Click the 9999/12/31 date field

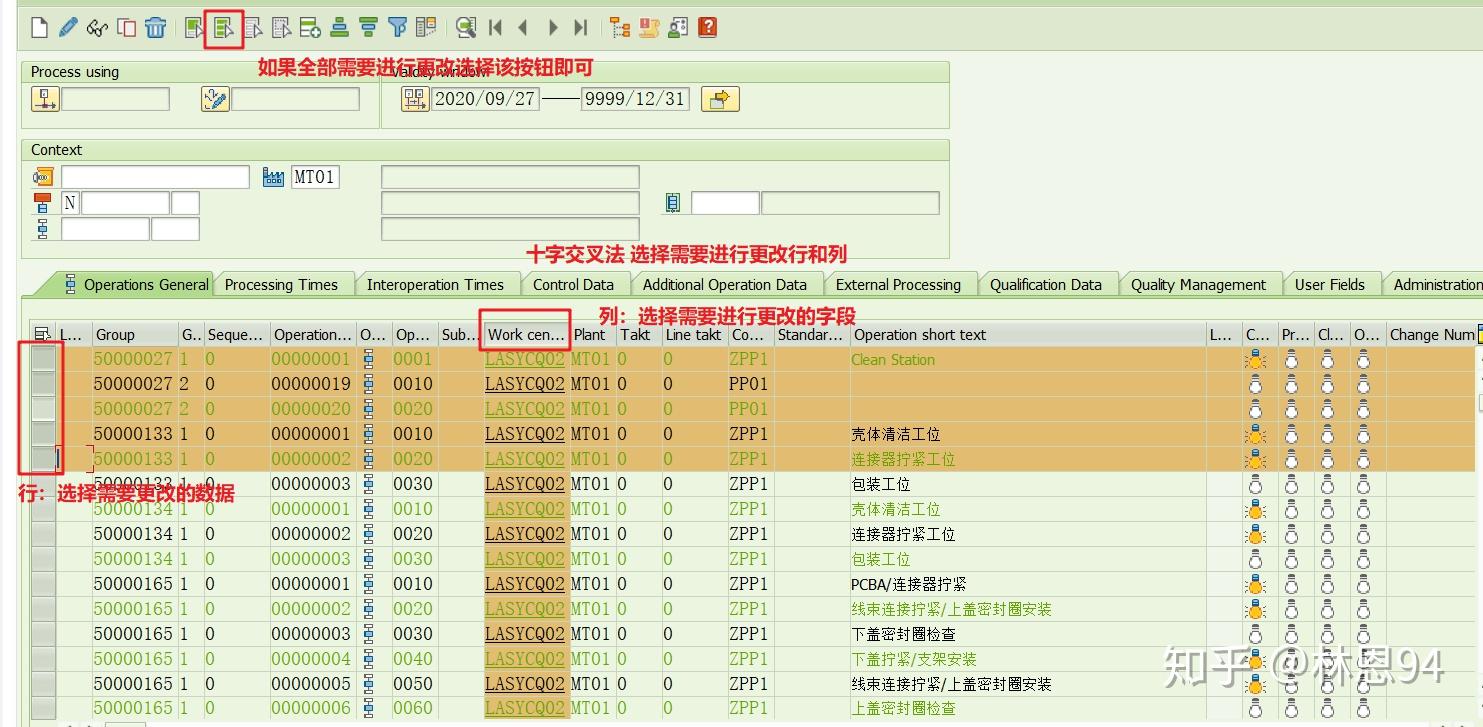[x=634, y=98]
